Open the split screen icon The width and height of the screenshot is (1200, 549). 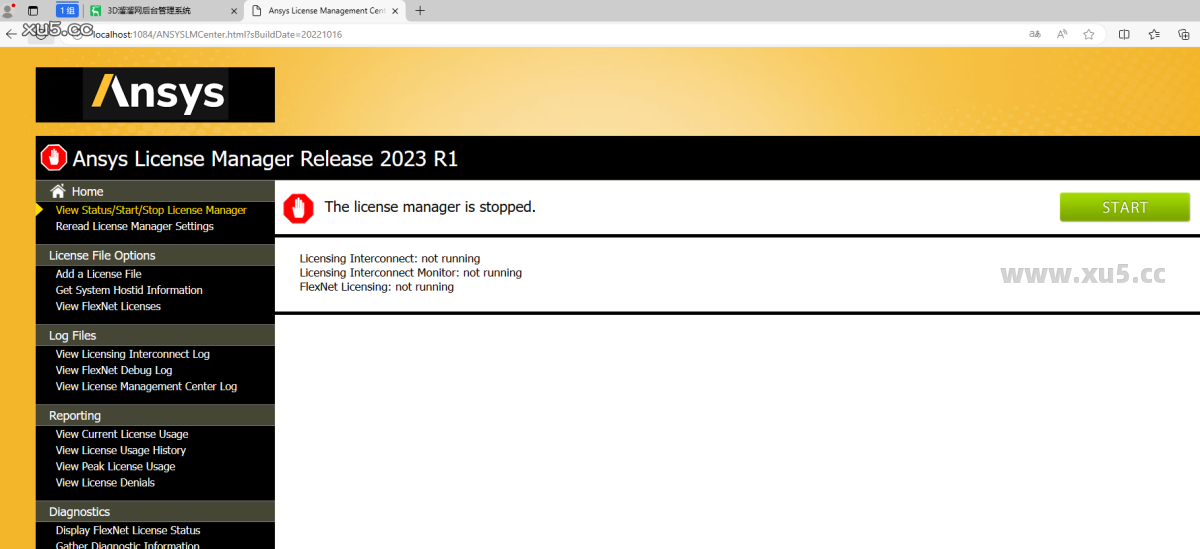tap(1124, 34)
